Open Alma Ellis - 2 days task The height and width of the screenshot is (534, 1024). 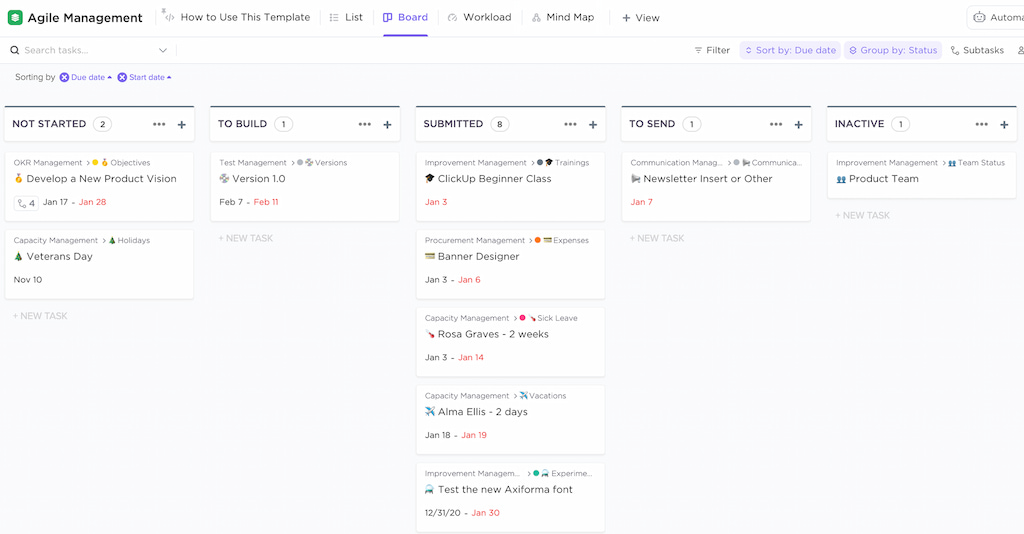483,412
